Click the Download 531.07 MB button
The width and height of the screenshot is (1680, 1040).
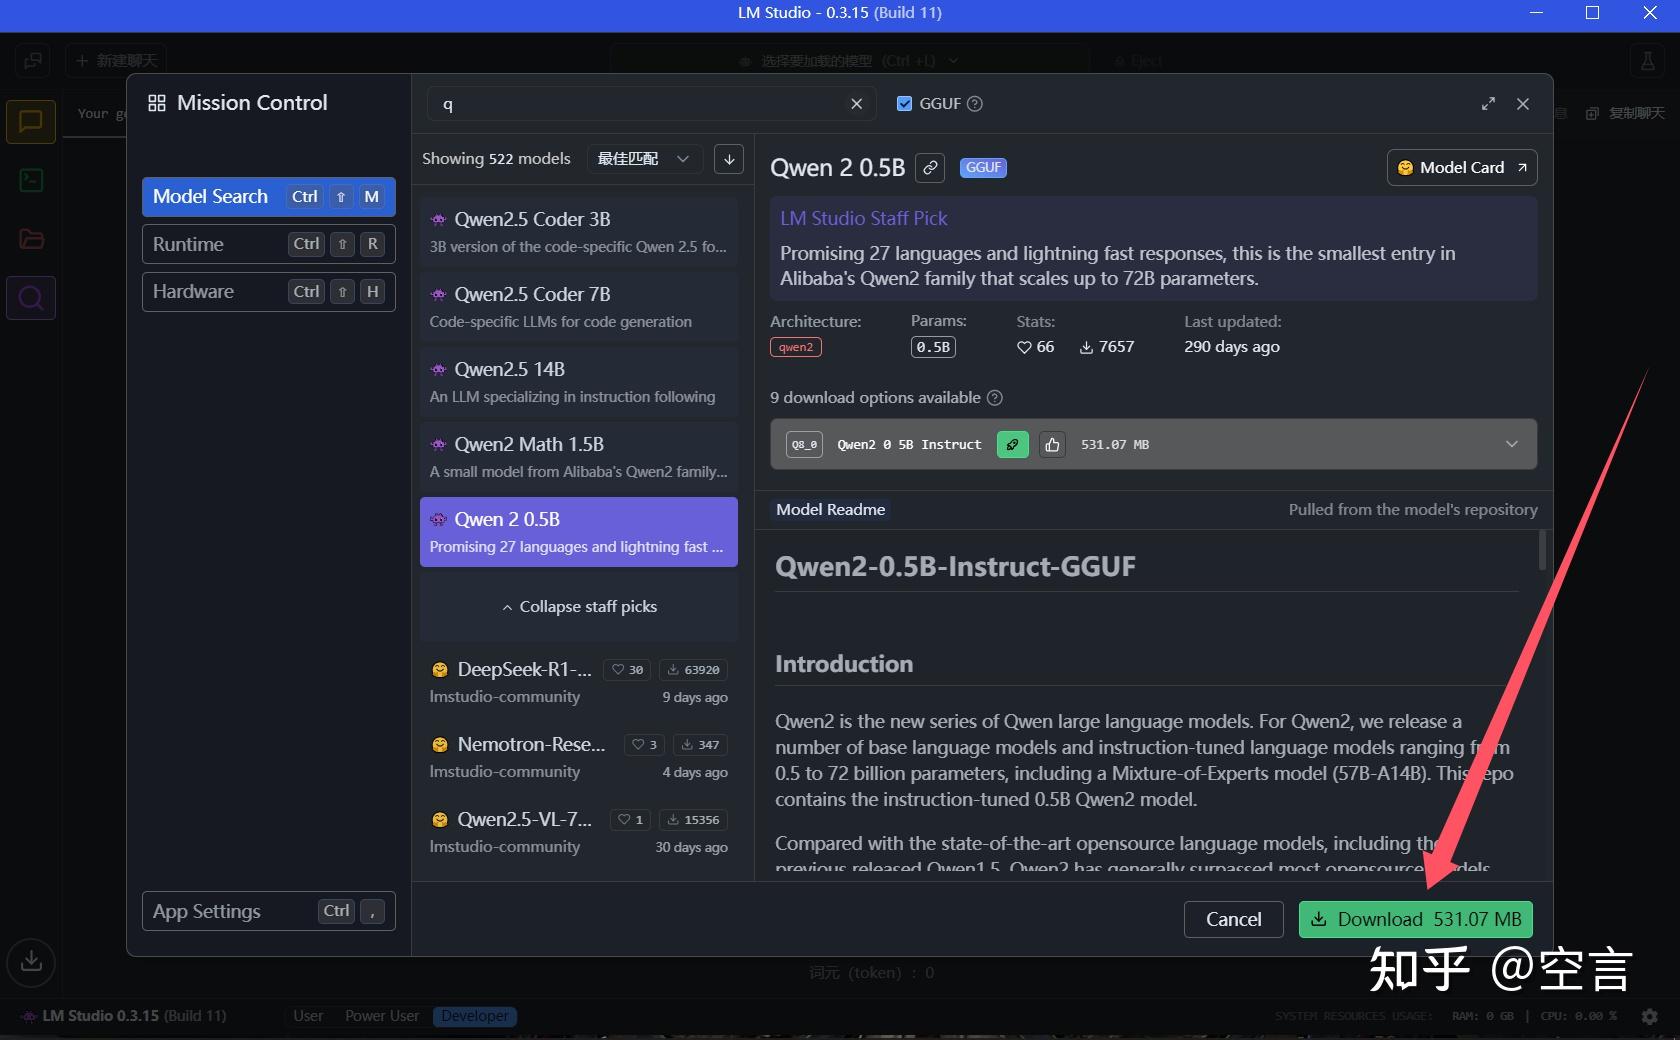coord(1414,919)
